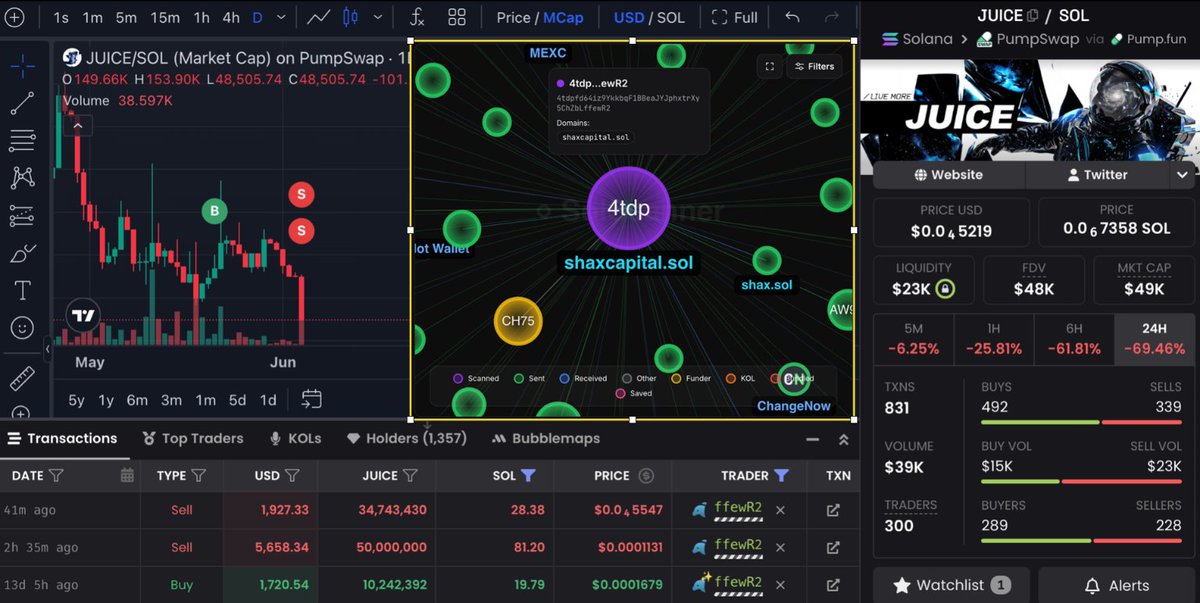Image resolution: width=1200 pixels, height=603 pixels.
Task: Select the crosshair cursor tool
Action: pos(22,66)
